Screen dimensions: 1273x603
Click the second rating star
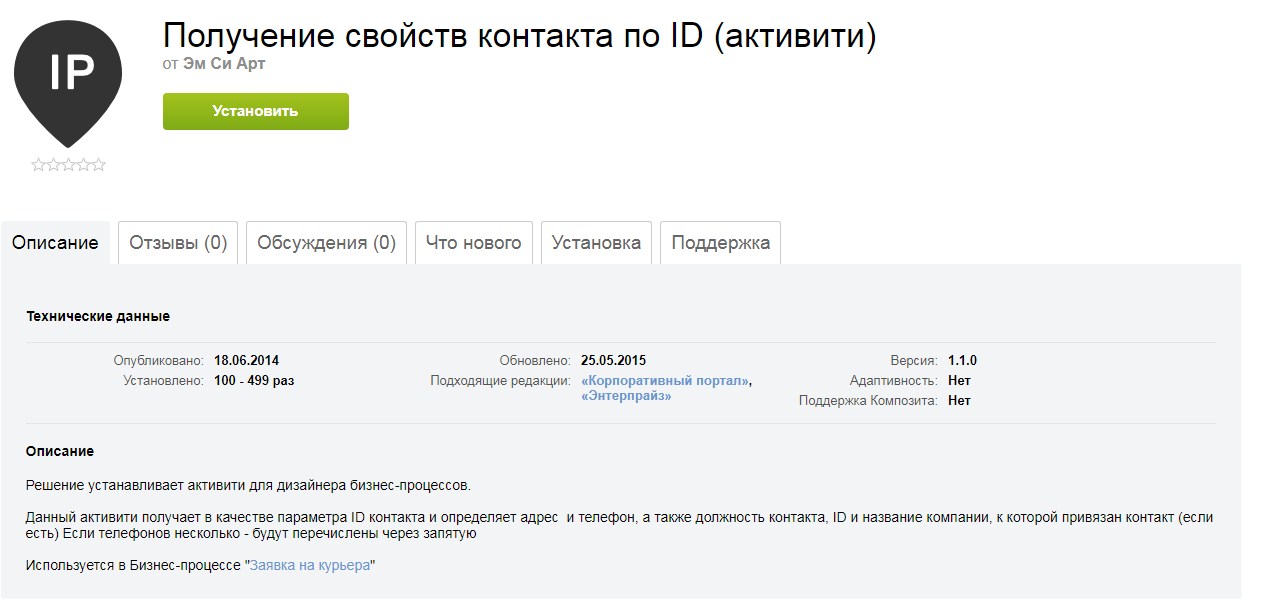pos(52,163)
